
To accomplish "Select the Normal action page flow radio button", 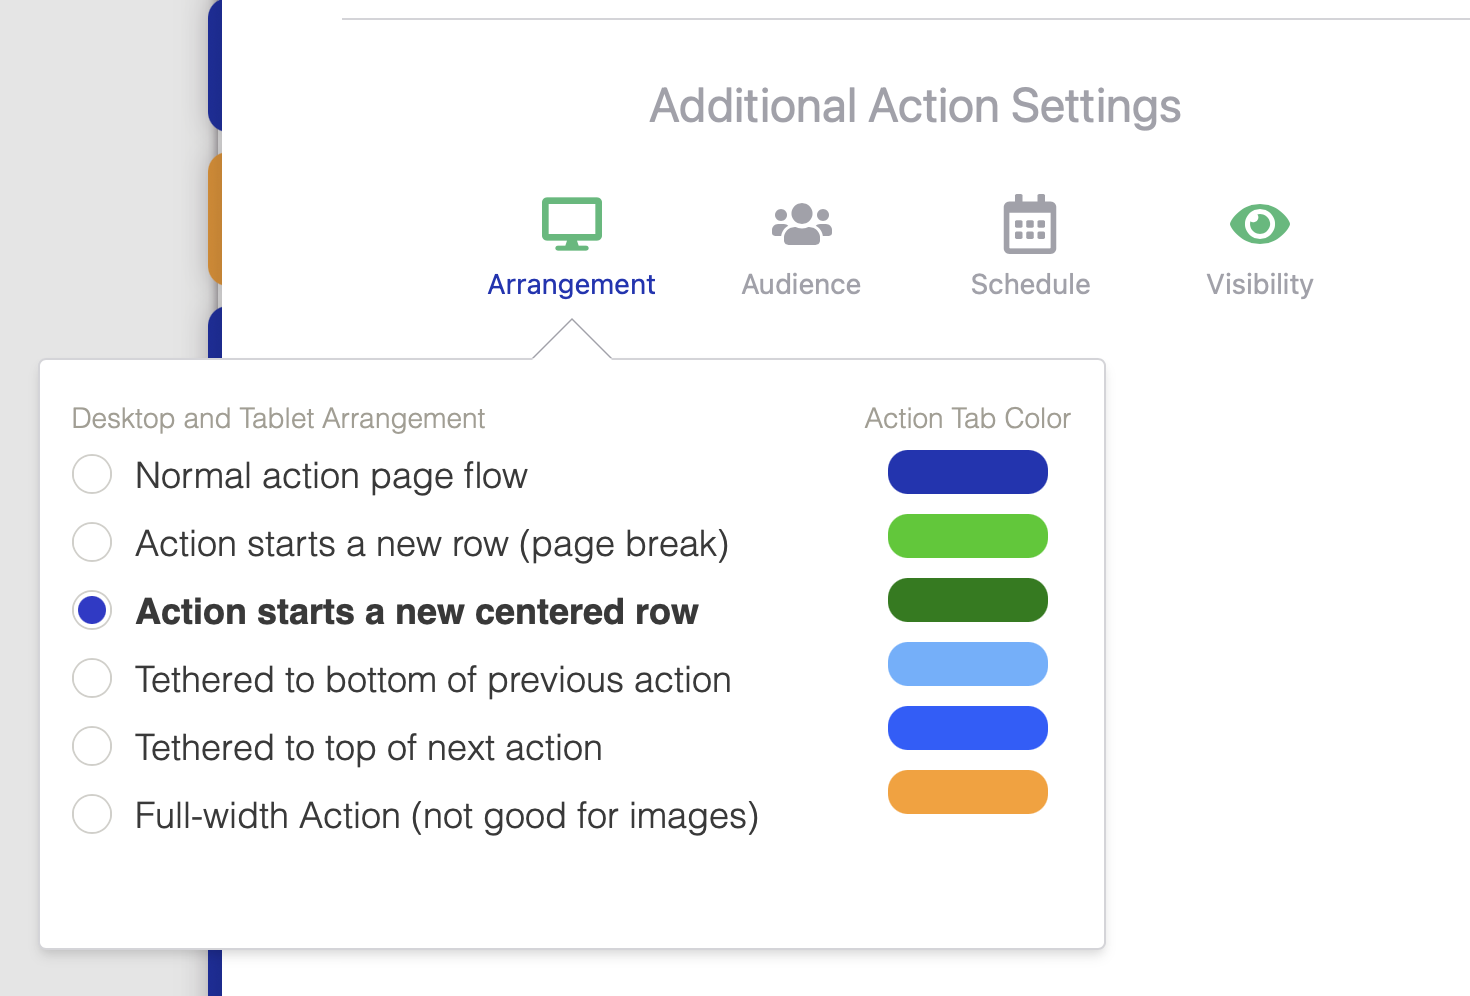I will tap(92, 475).
